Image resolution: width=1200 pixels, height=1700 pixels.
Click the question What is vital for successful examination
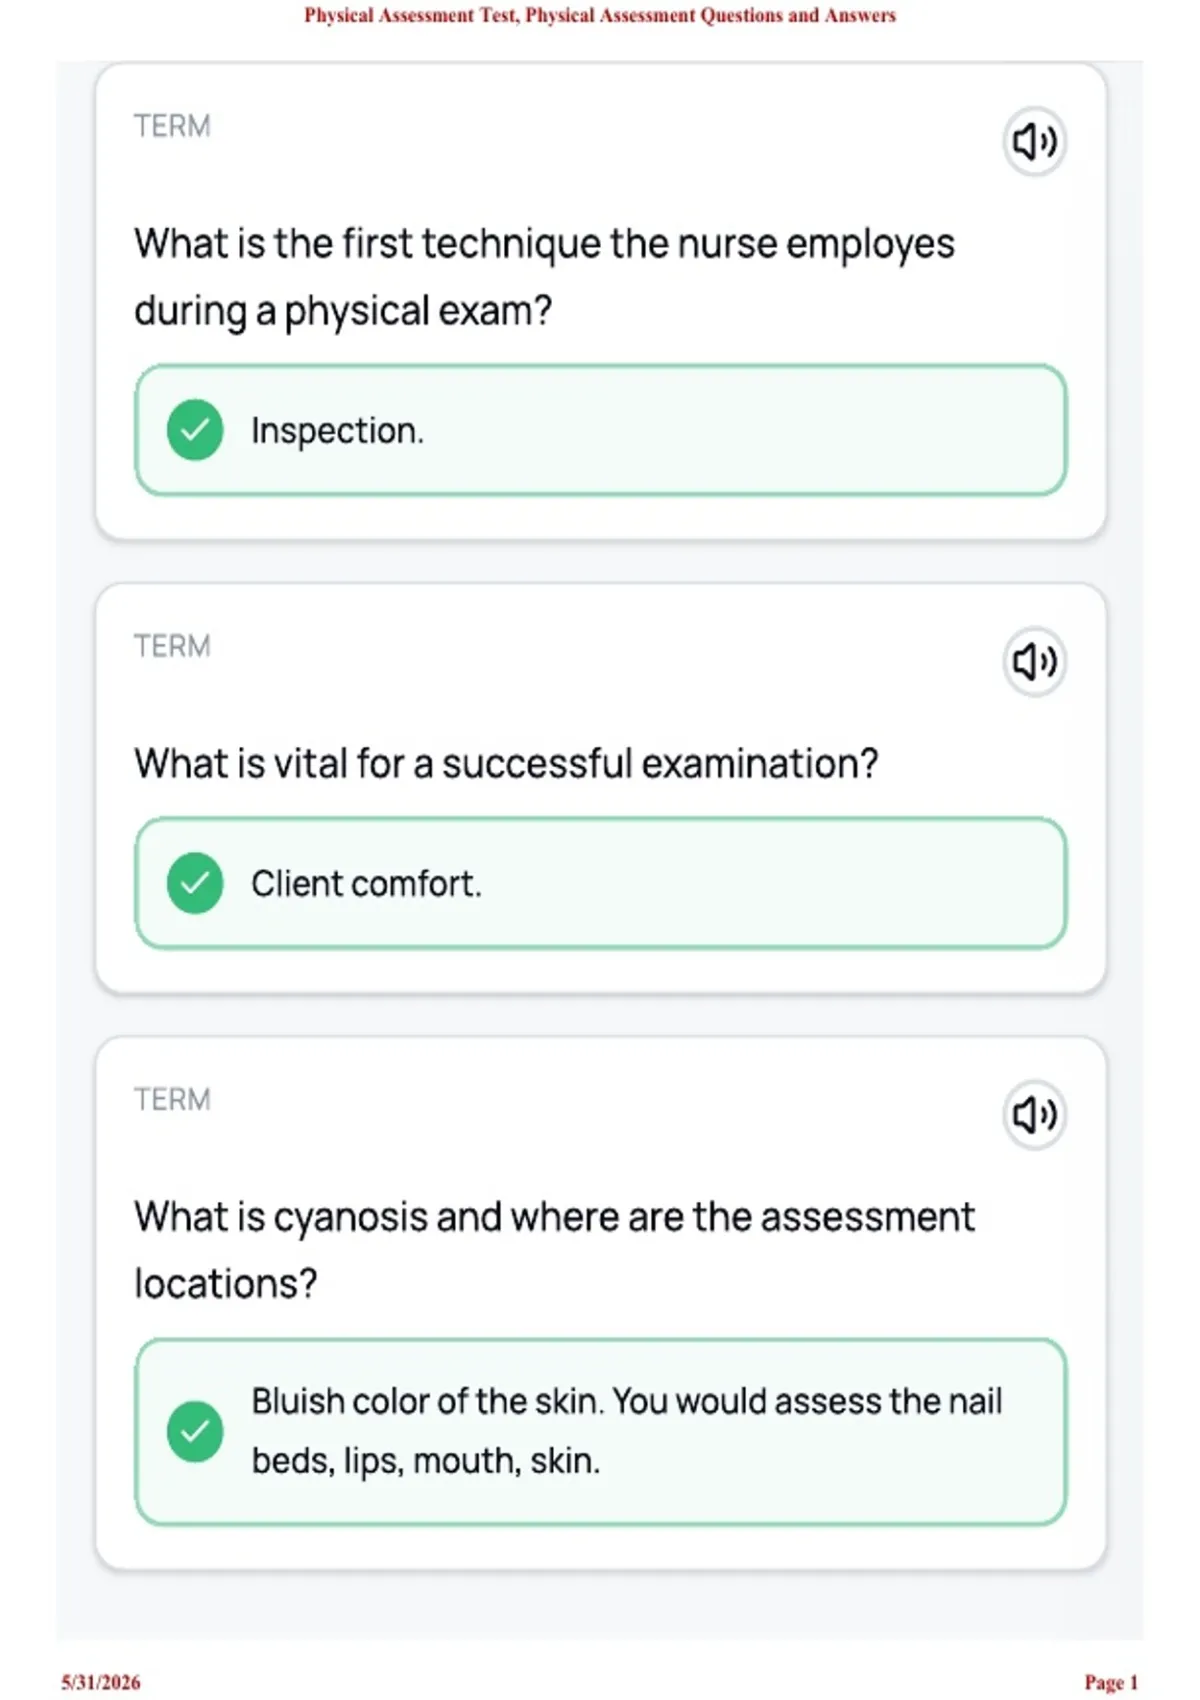point(506,763)
